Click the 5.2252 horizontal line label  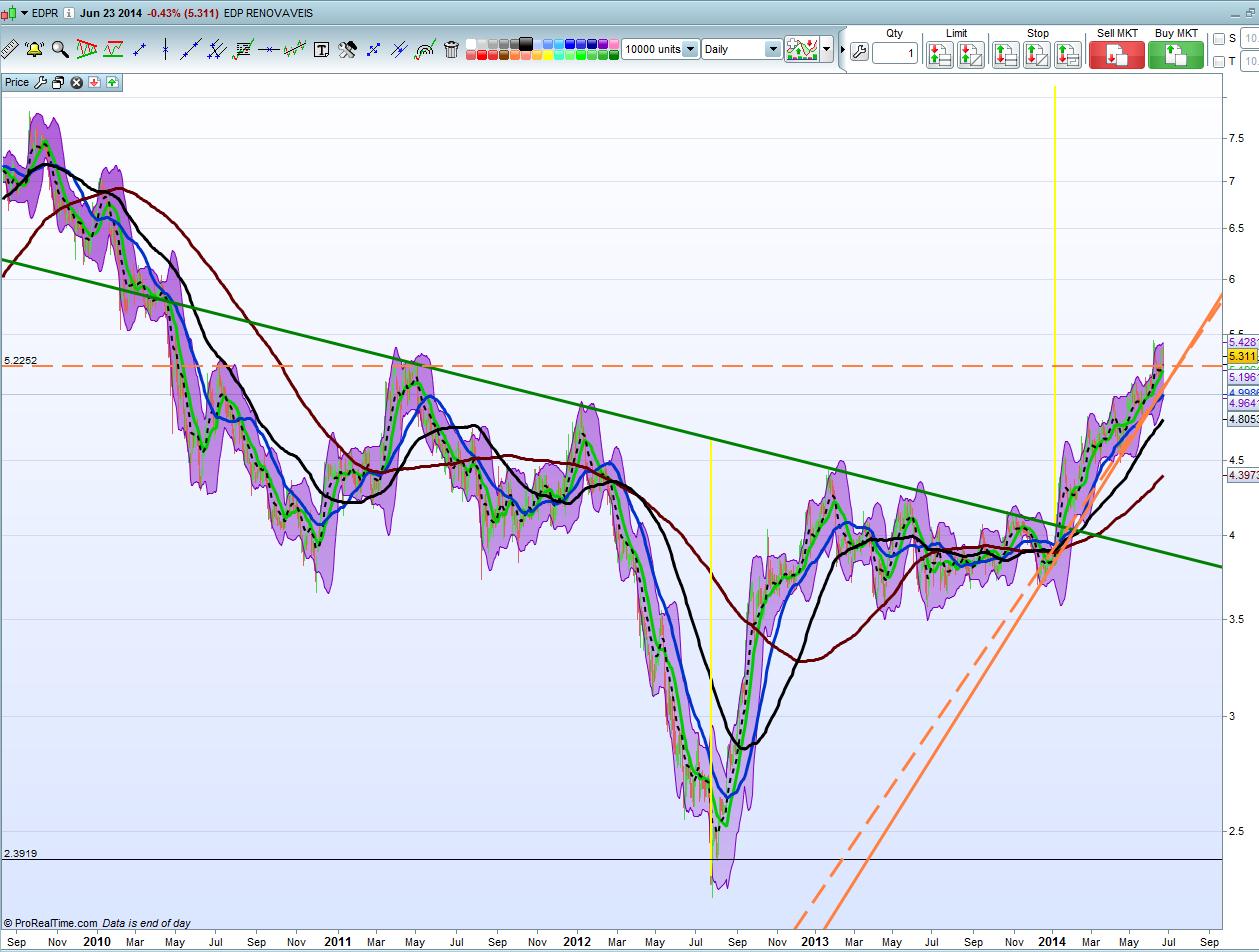21,359
